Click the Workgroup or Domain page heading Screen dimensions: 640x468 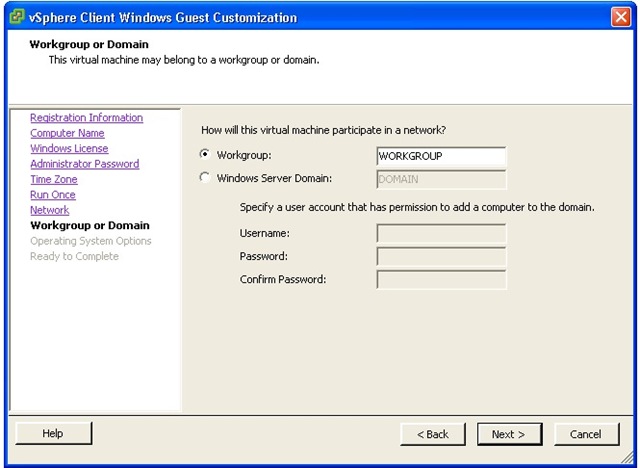(89, 44)
